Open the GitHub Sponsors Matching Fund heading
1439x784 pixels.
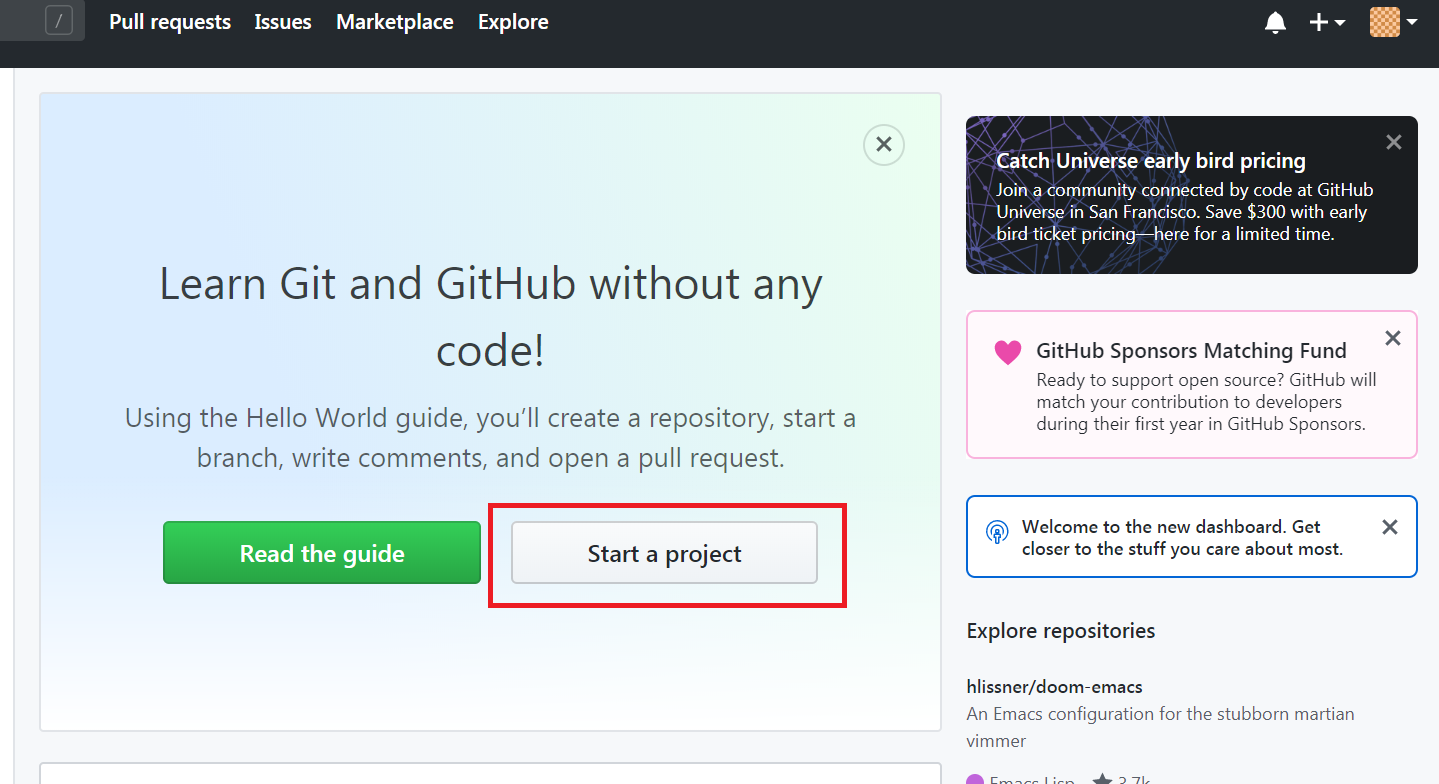pyautogui.click(x=1191, y=351)
